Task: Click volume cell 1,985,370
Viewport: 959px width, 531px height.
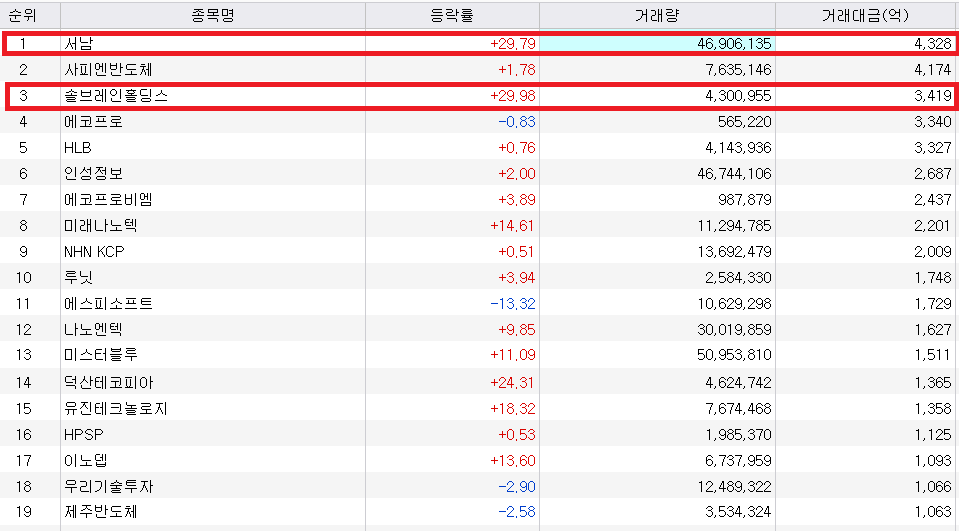Action: click(x=738, y=434)
